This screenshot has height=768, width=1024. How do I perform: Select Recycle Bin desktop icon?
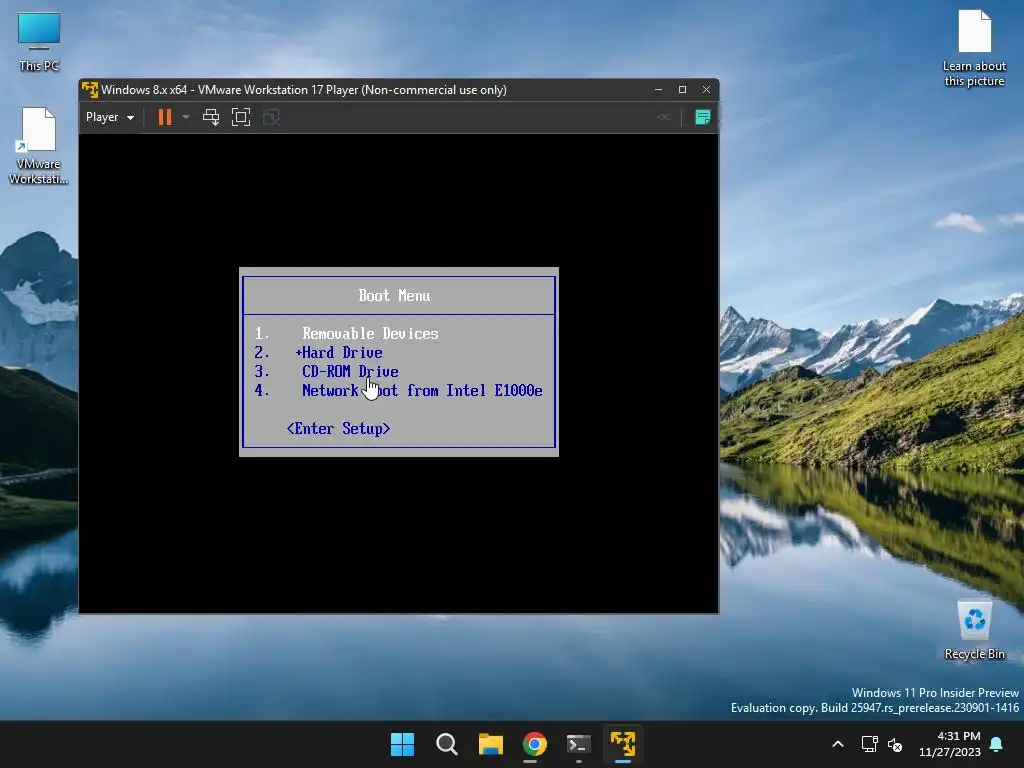pyautogui.click(x=974, y=631)
